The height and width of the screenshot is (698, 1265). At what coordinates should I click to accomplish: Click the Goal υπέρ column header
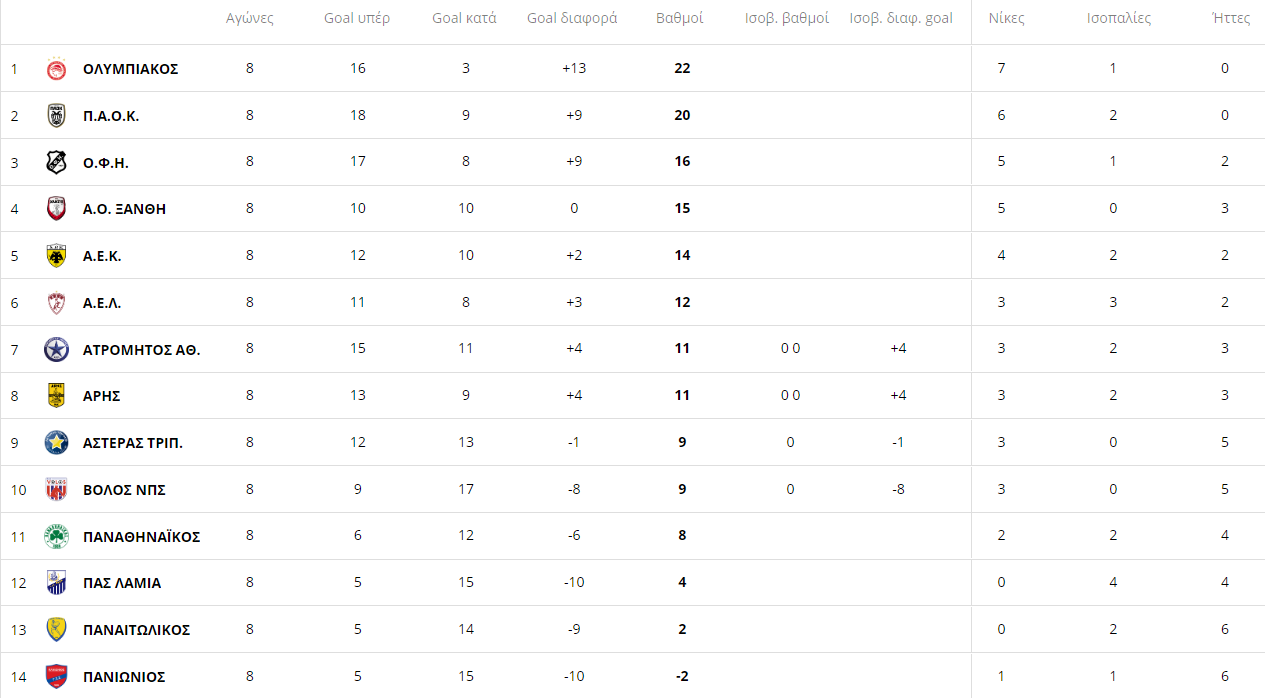point(357,19)
